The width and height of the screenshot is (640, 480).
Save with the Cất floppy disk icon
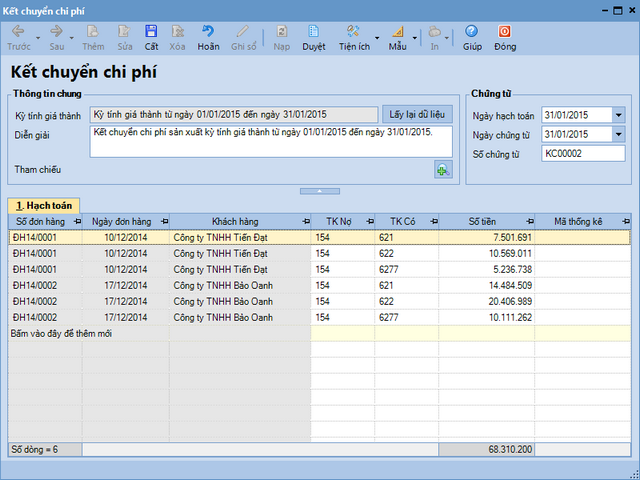(151, 31)
